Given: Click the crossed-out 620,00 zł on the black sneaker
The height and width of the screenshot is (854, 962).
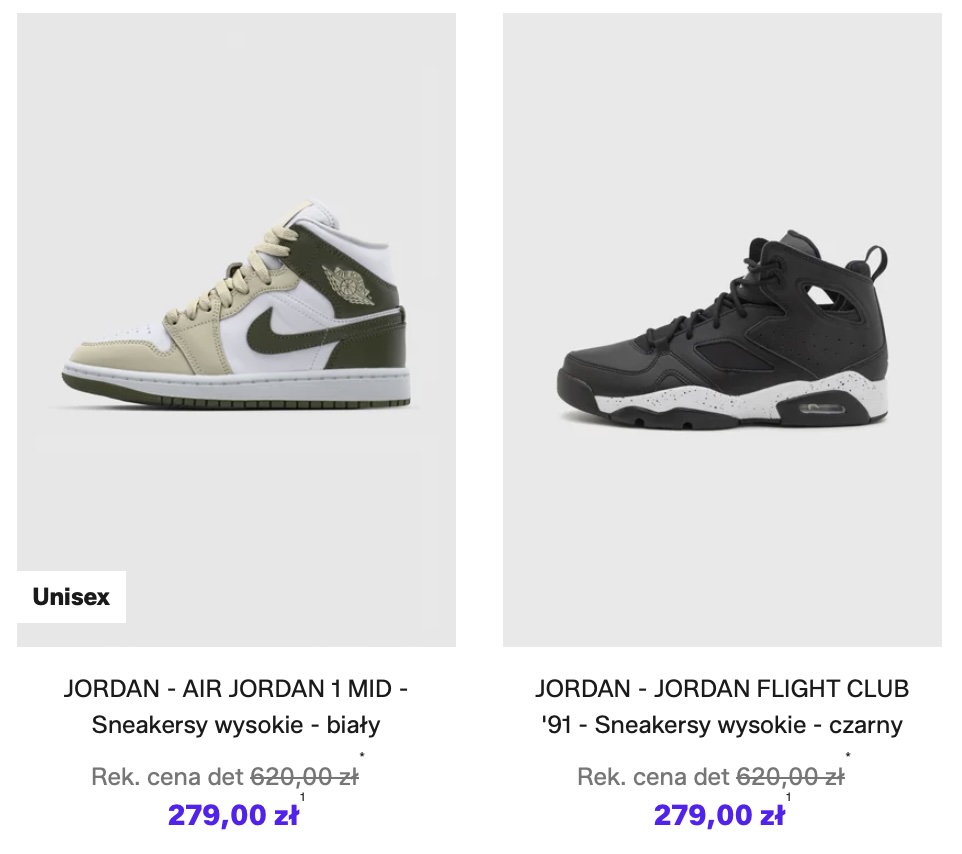Looking at the screenshot, I should (790, 777).
